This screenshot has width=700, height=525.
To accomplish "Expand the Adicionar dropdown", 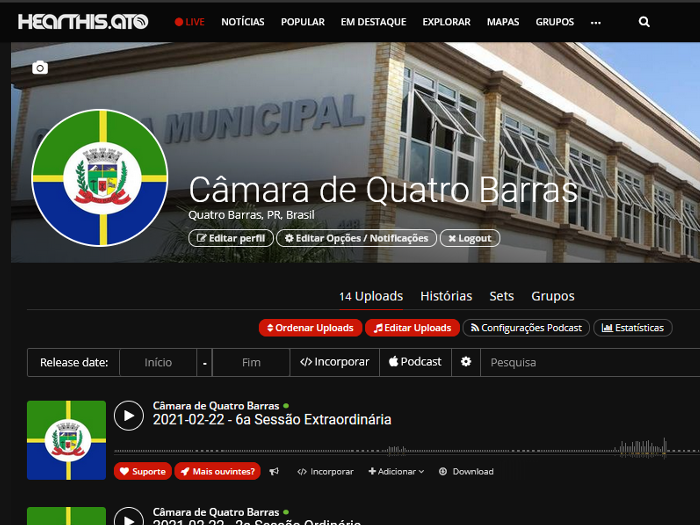I will (396, 471).
